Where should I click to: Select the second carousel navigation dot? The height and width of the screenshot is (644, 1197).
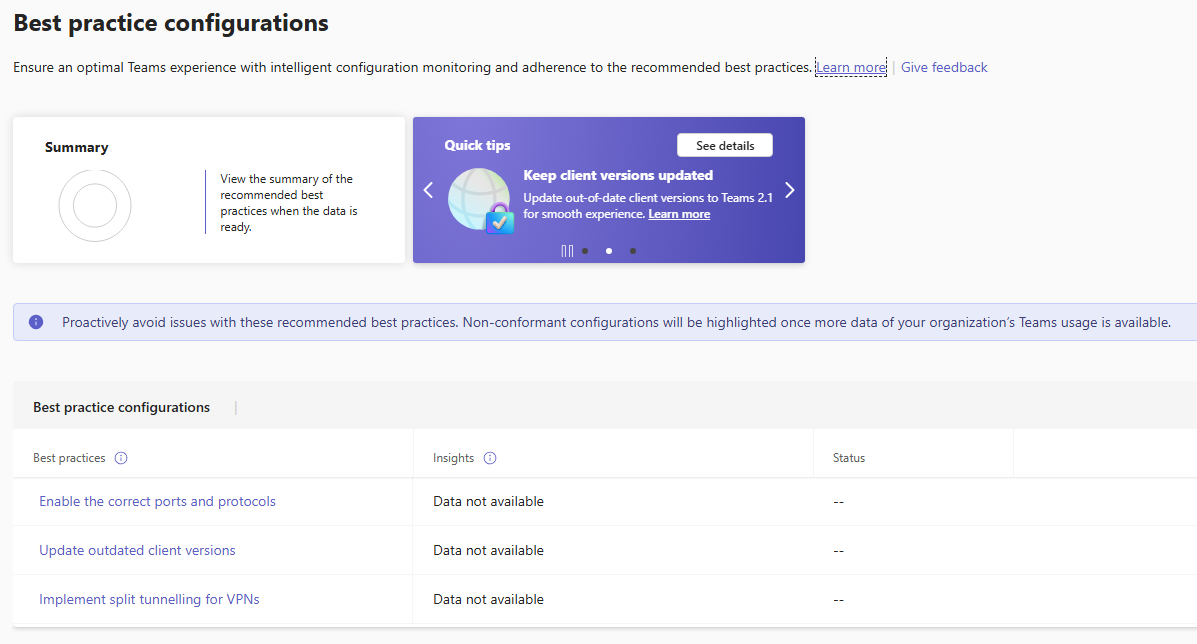(608, 251)
